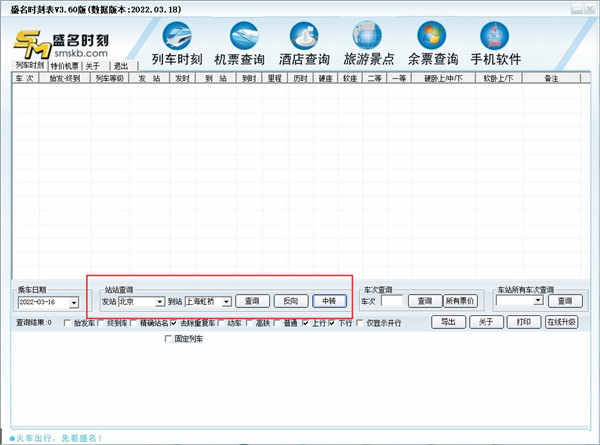Click the 备注 column header
This screenshot has width=600, height=445.
point(551,78)
